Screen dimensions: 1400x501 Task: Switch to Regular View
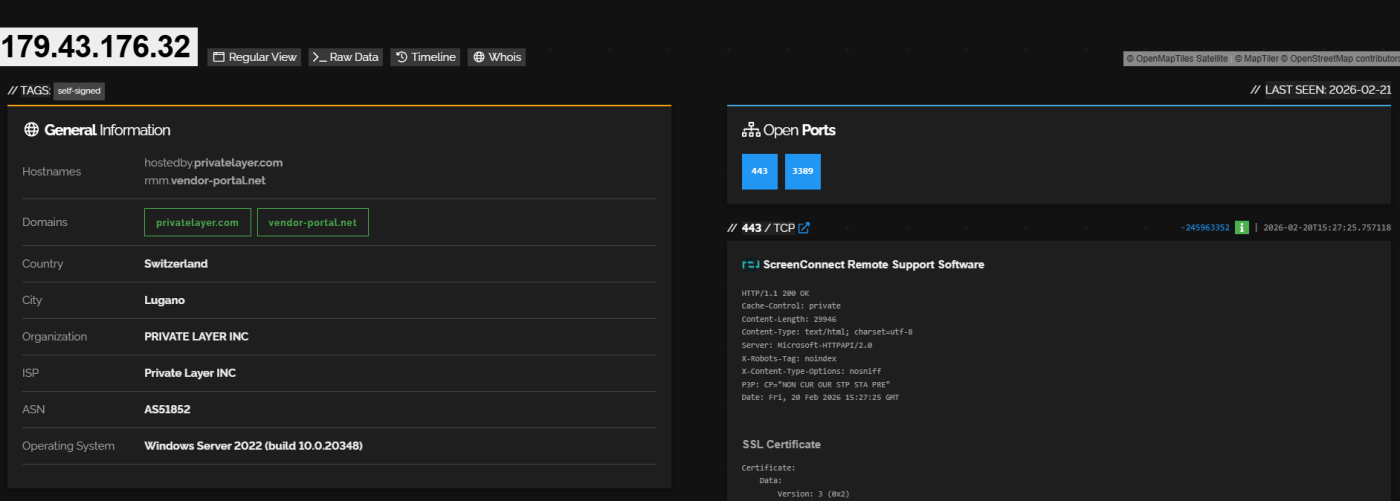(255, 57)
